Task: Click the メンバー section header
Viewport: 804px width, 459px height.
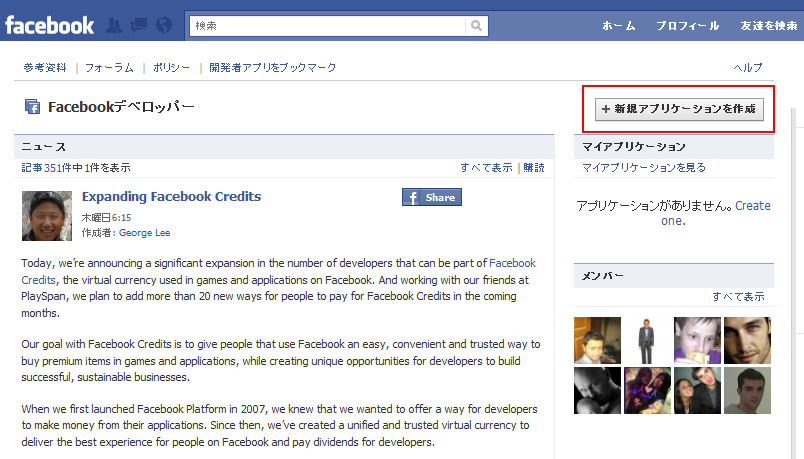Action: [x=674, y=276]
